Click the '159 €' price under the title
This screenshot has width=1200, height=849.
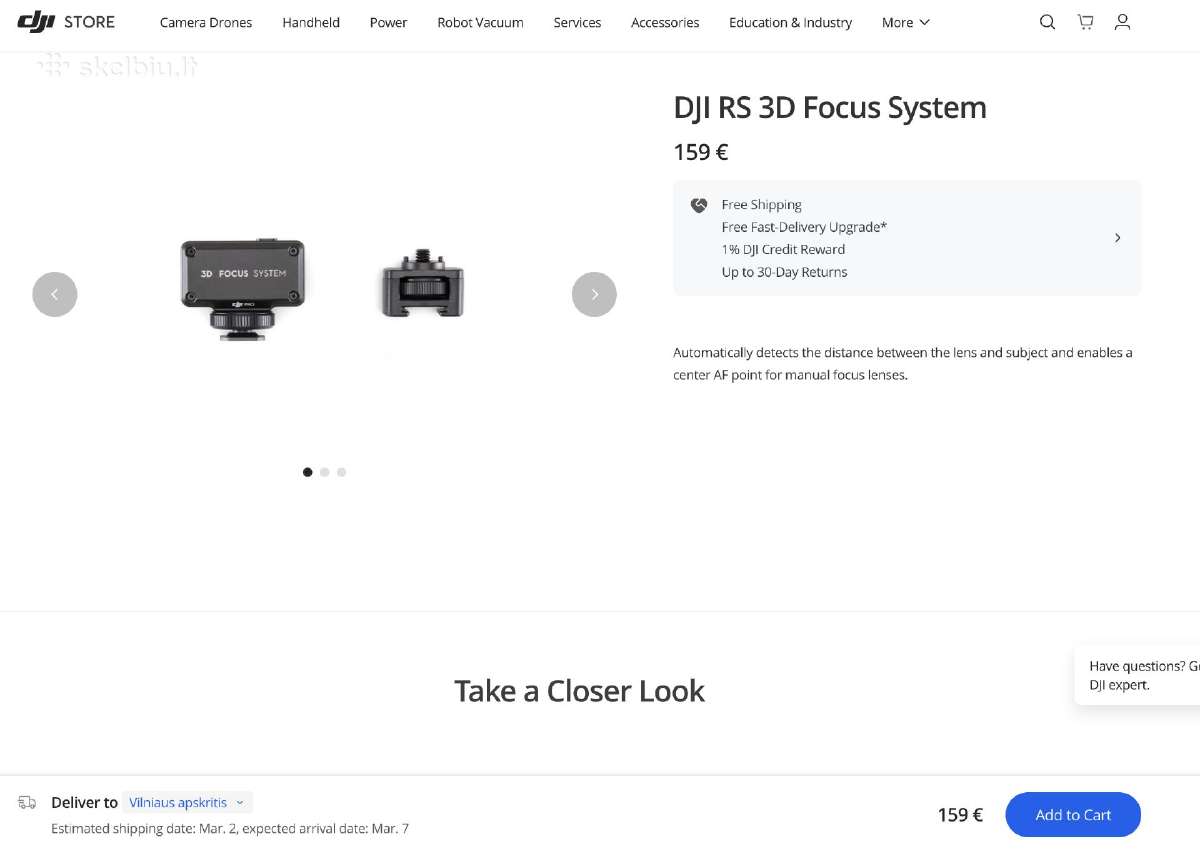click(701, 152)
